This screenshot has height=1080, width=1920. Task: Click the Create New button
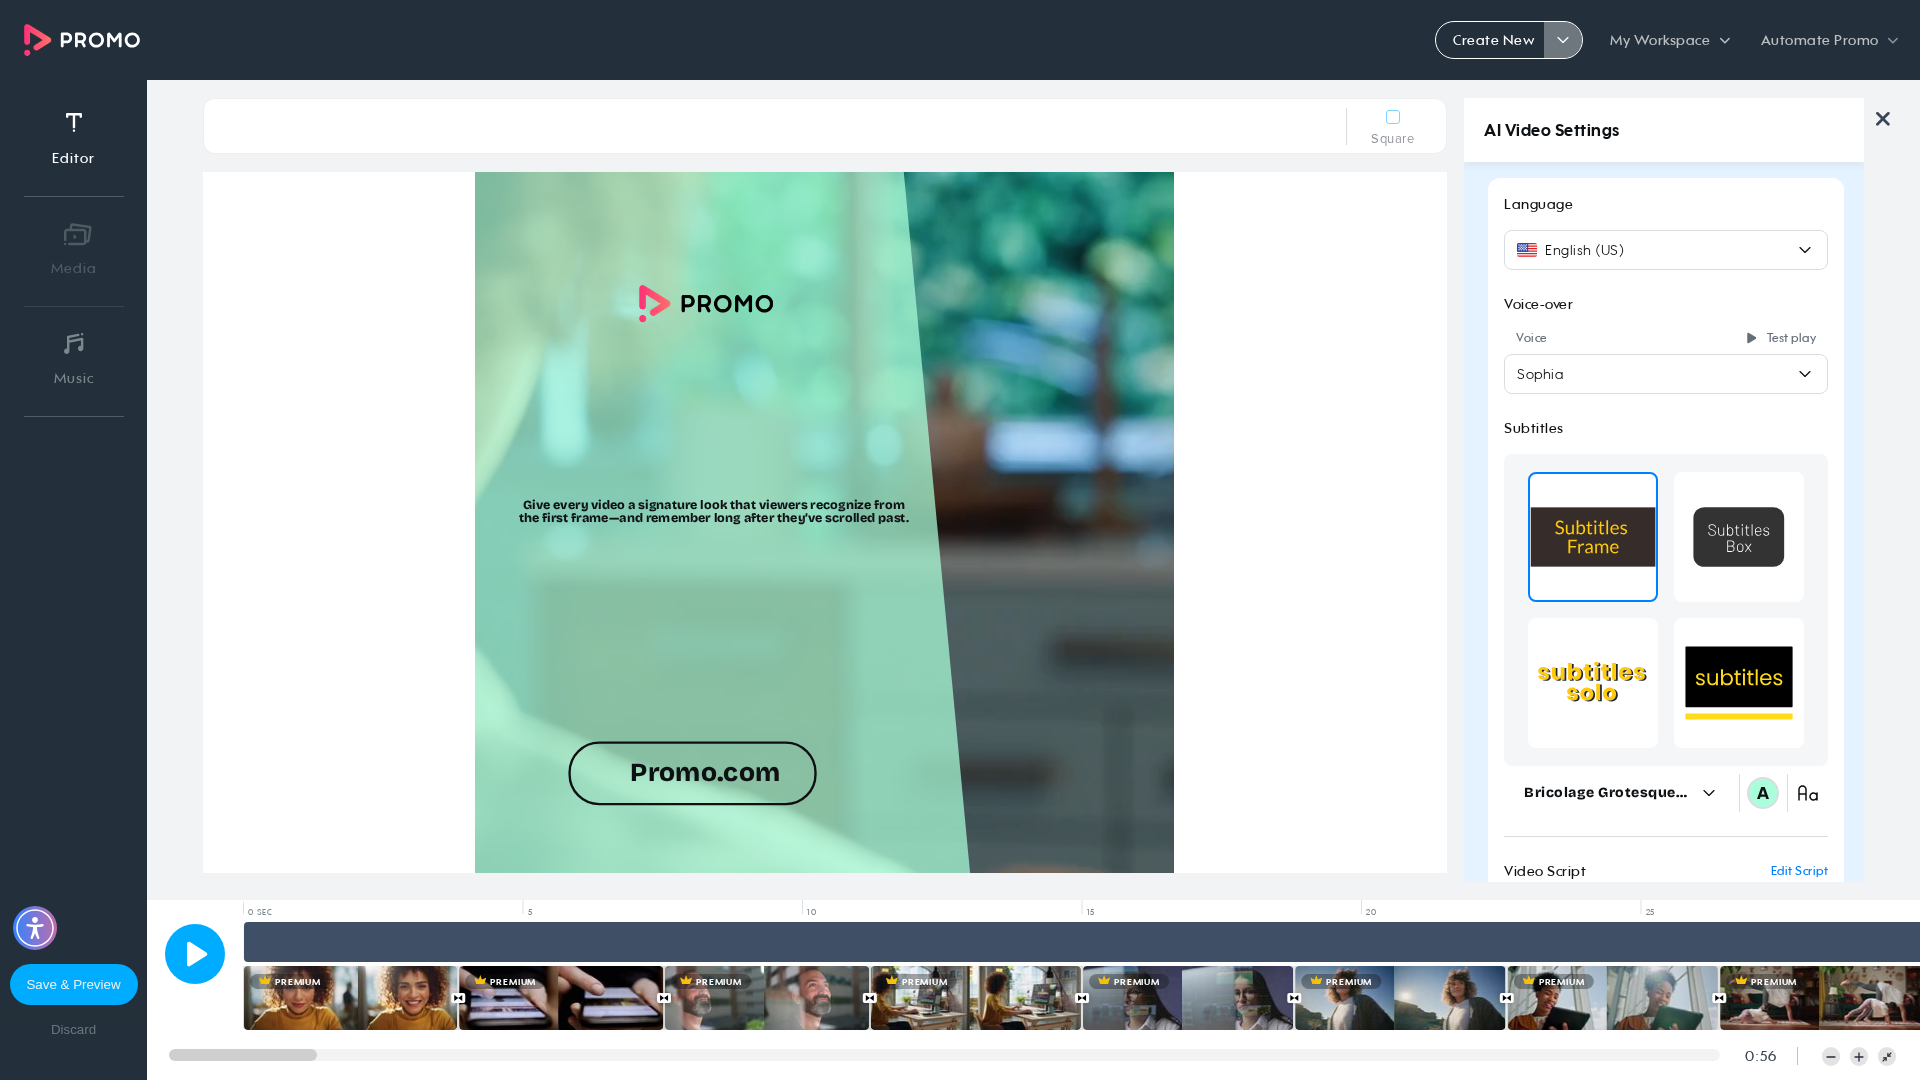point(1492,40)
